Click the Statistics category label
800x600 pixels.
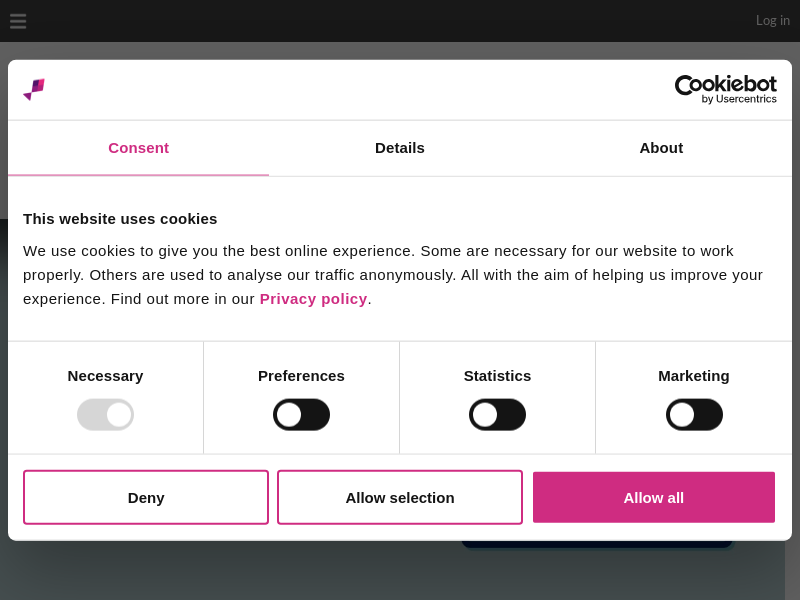[x=497, y=376]
